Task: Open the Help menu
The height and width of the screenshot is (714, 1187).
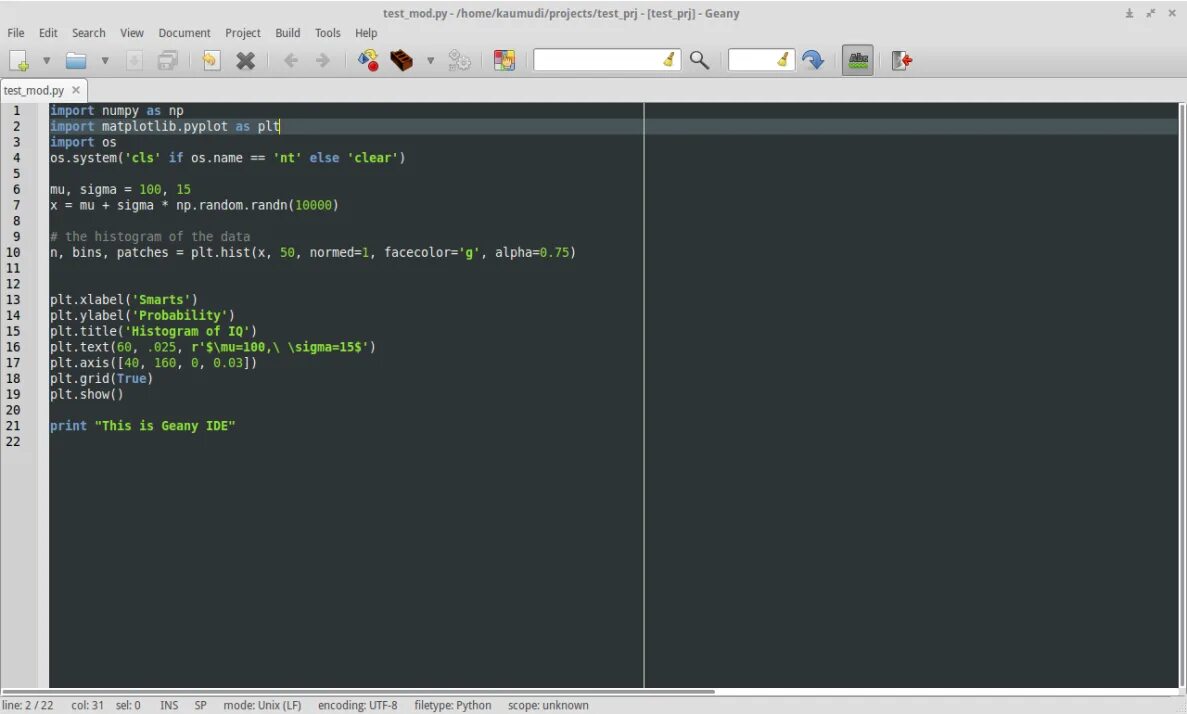Action: (366, 33)
